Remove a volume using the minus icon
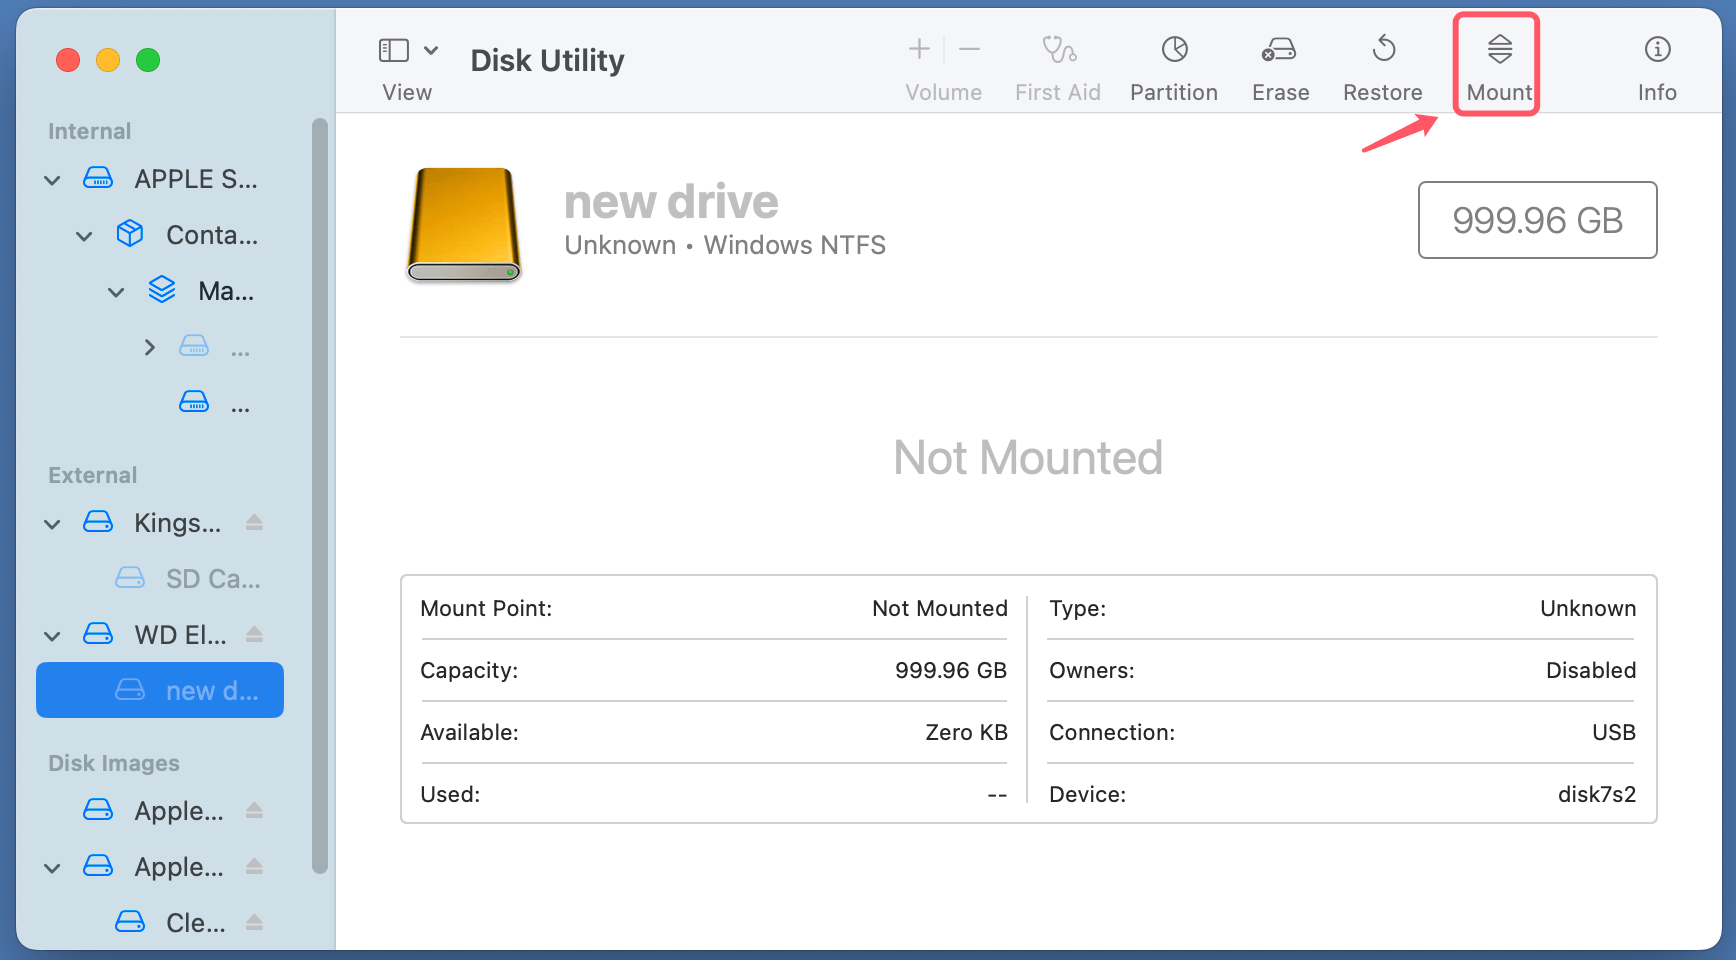 click(968, 48)
